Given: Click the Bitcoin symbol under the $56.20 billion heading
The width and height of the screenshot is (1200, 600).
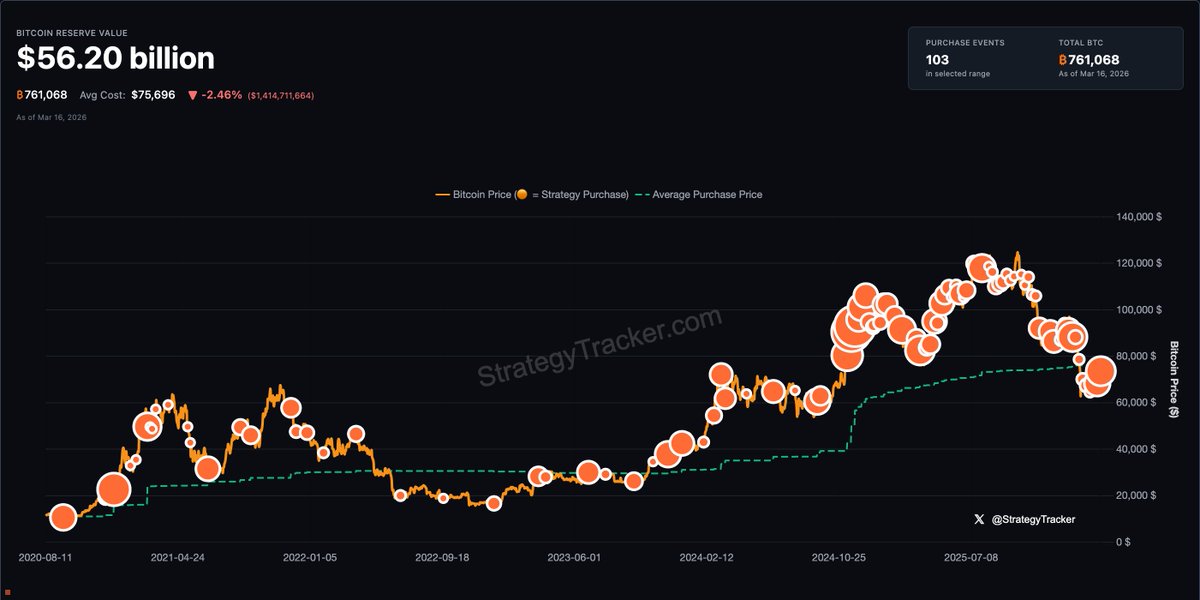Looking at the screenshot, I should tap(20, 95).
